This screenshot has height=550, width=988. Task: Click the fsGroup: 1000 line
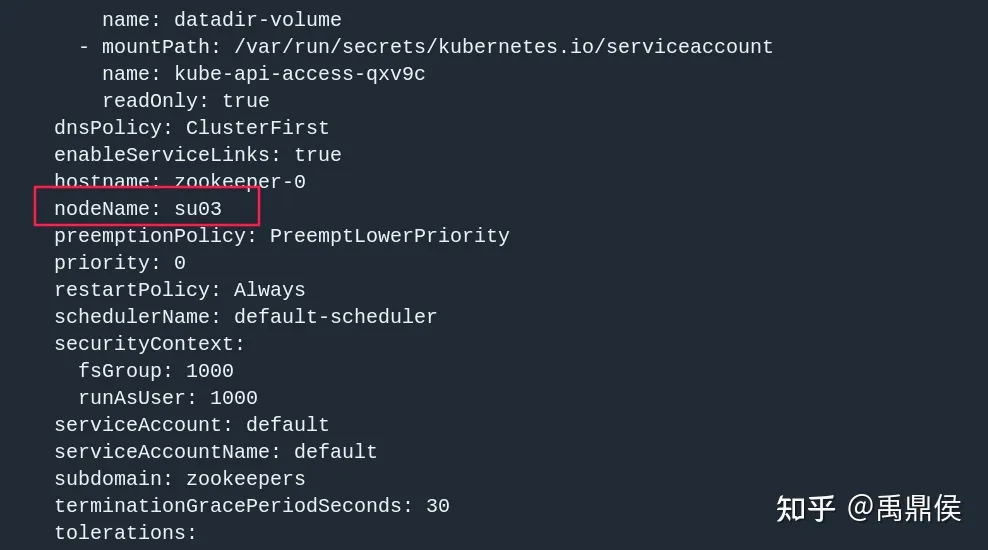click(x=156, y=371)
